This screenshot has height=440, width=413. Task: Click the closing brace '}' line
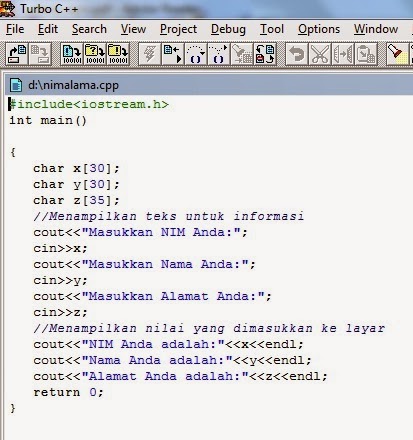[x=13, y=408]
